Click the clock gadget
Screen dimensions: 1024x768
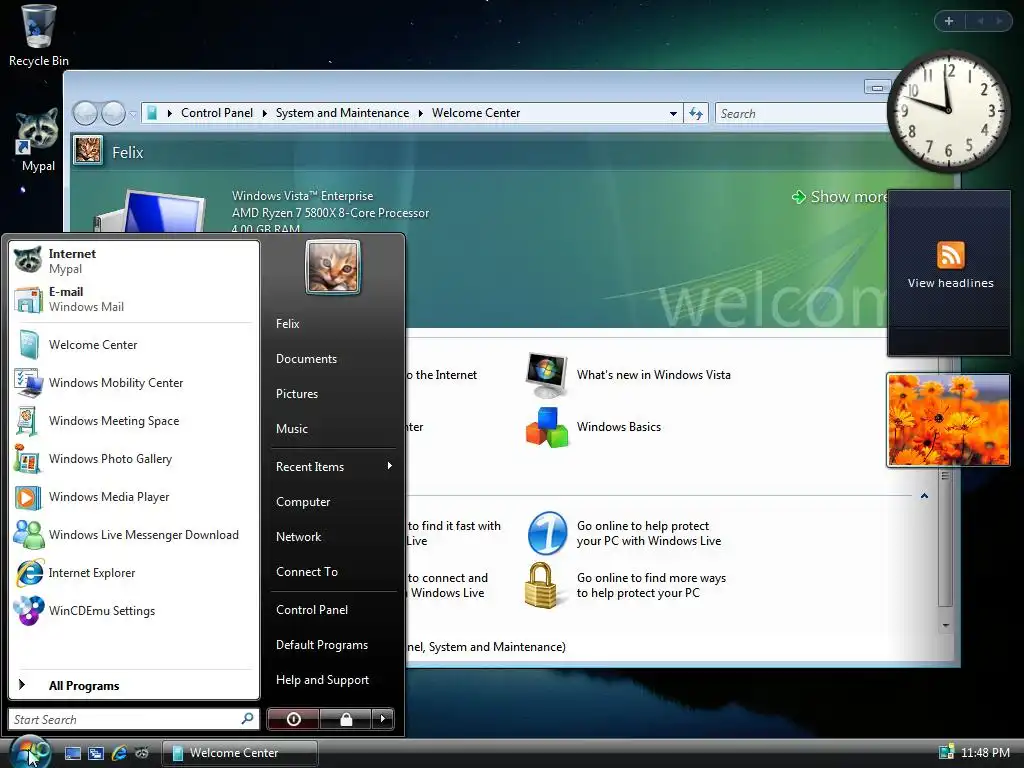point(948,111)
